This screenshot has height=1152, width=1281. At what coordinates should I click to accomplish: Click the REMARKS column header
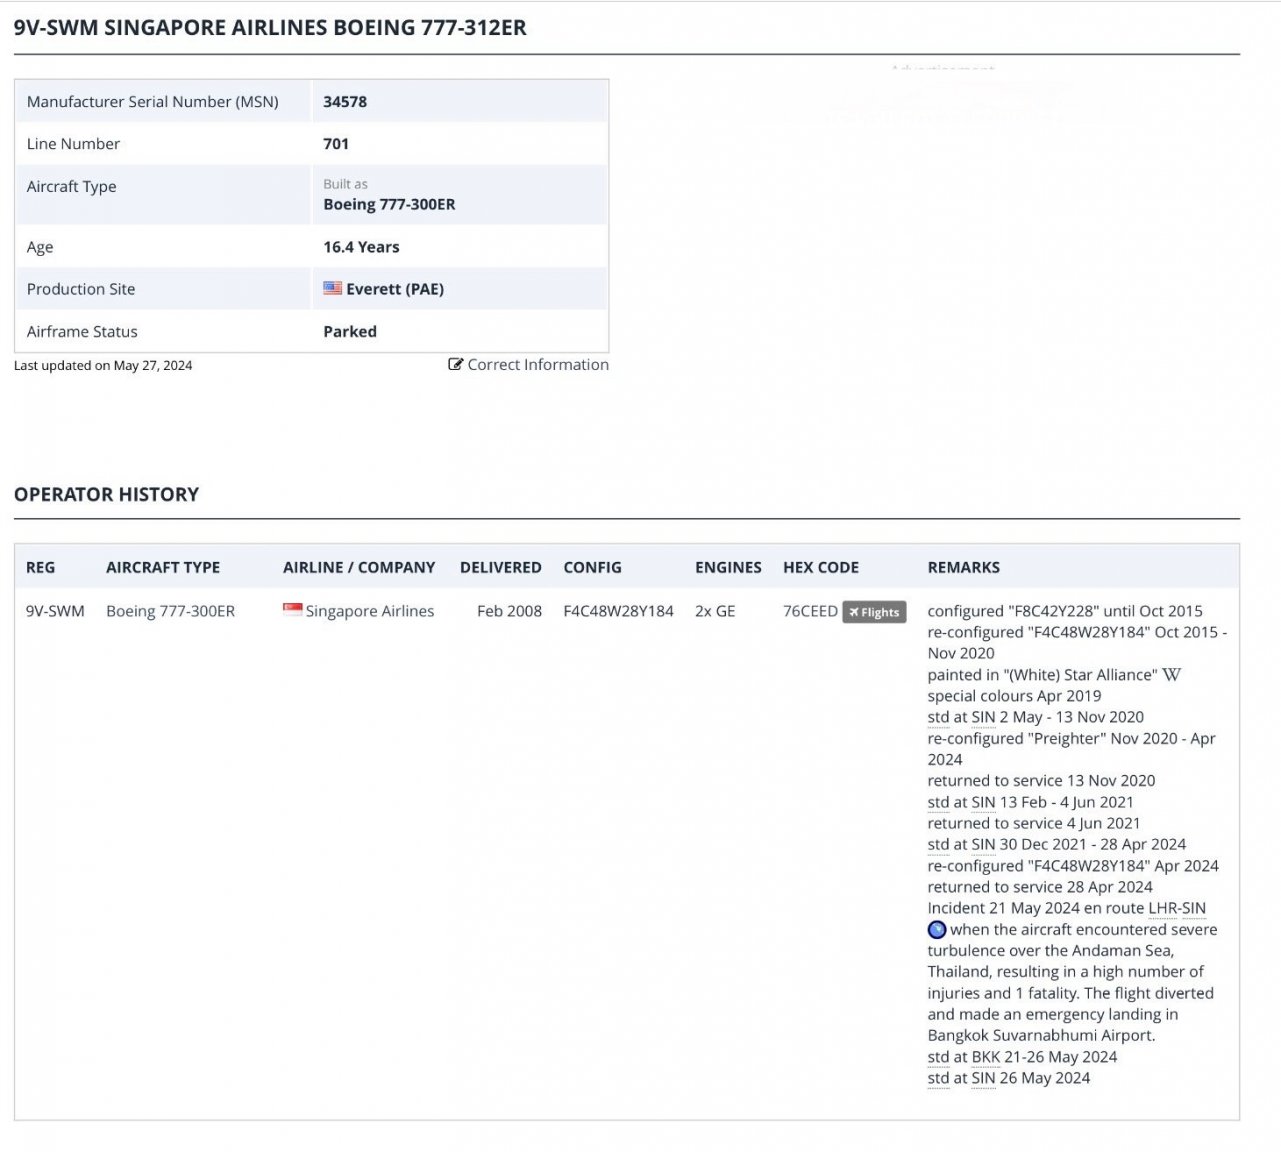[964, 567]
